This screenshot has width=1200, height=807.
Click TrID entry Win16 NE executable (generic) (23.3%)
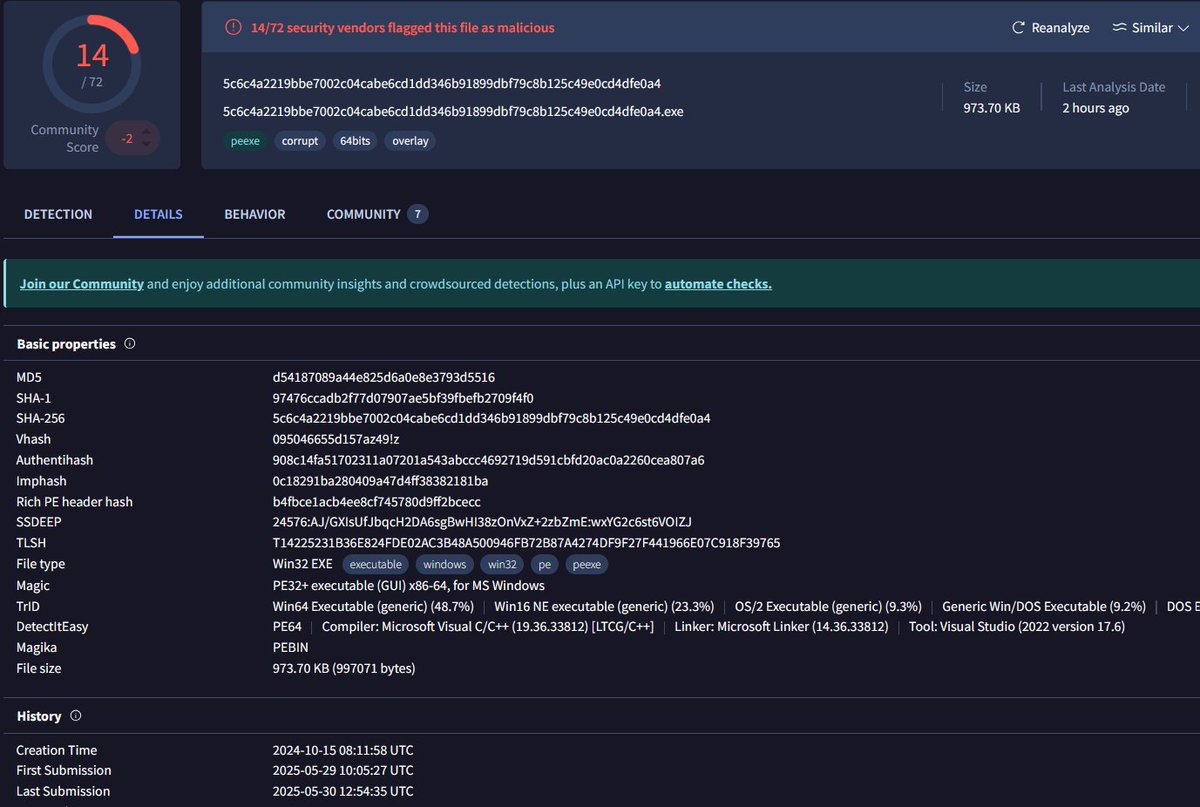click(604, 606)
